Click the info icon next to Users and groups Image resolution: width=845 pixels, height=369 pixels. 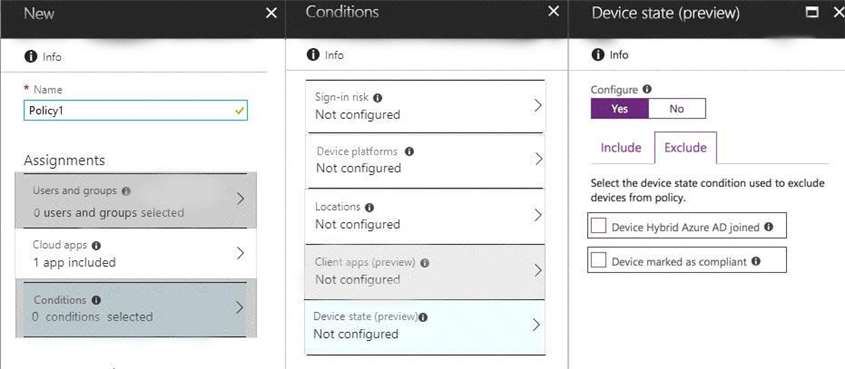click(126, 191)
